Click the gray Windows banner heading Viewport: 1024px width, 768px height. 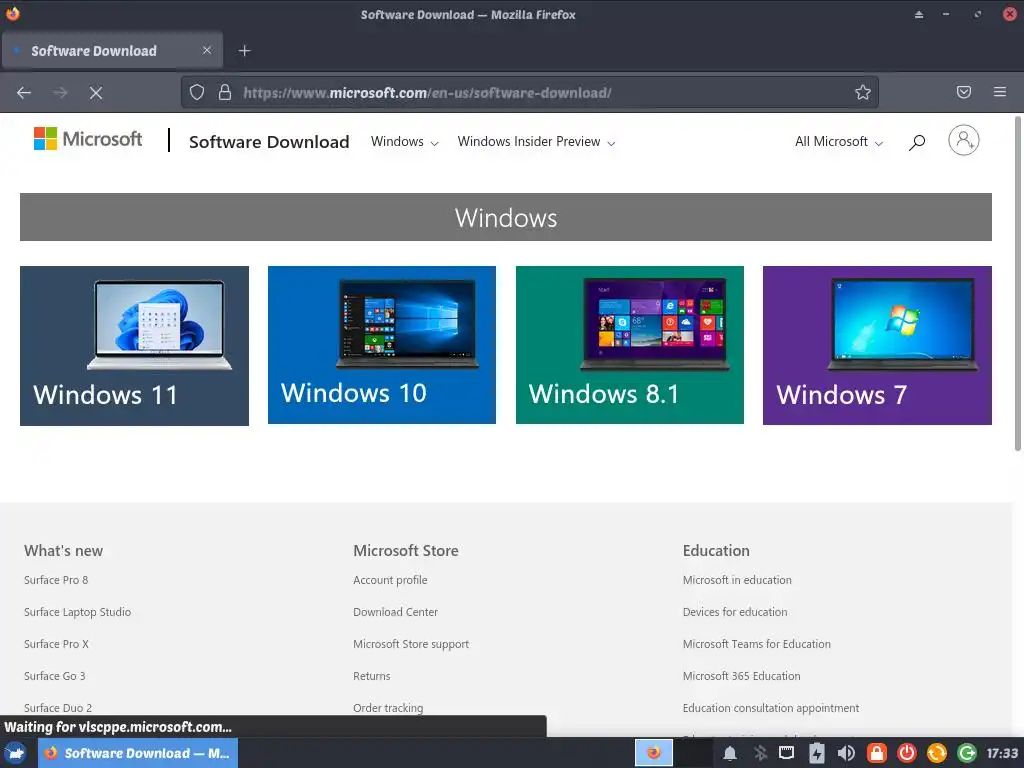point(506,217)
